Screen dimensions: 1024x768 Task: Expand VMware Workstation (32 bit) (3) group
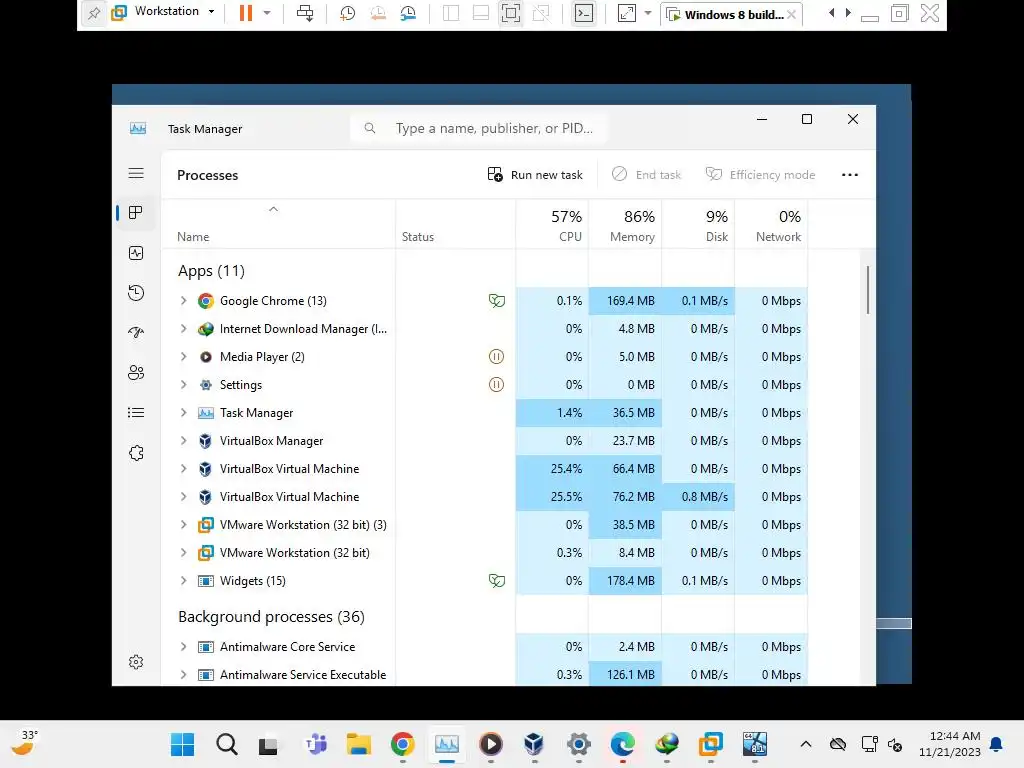(184, 524)
